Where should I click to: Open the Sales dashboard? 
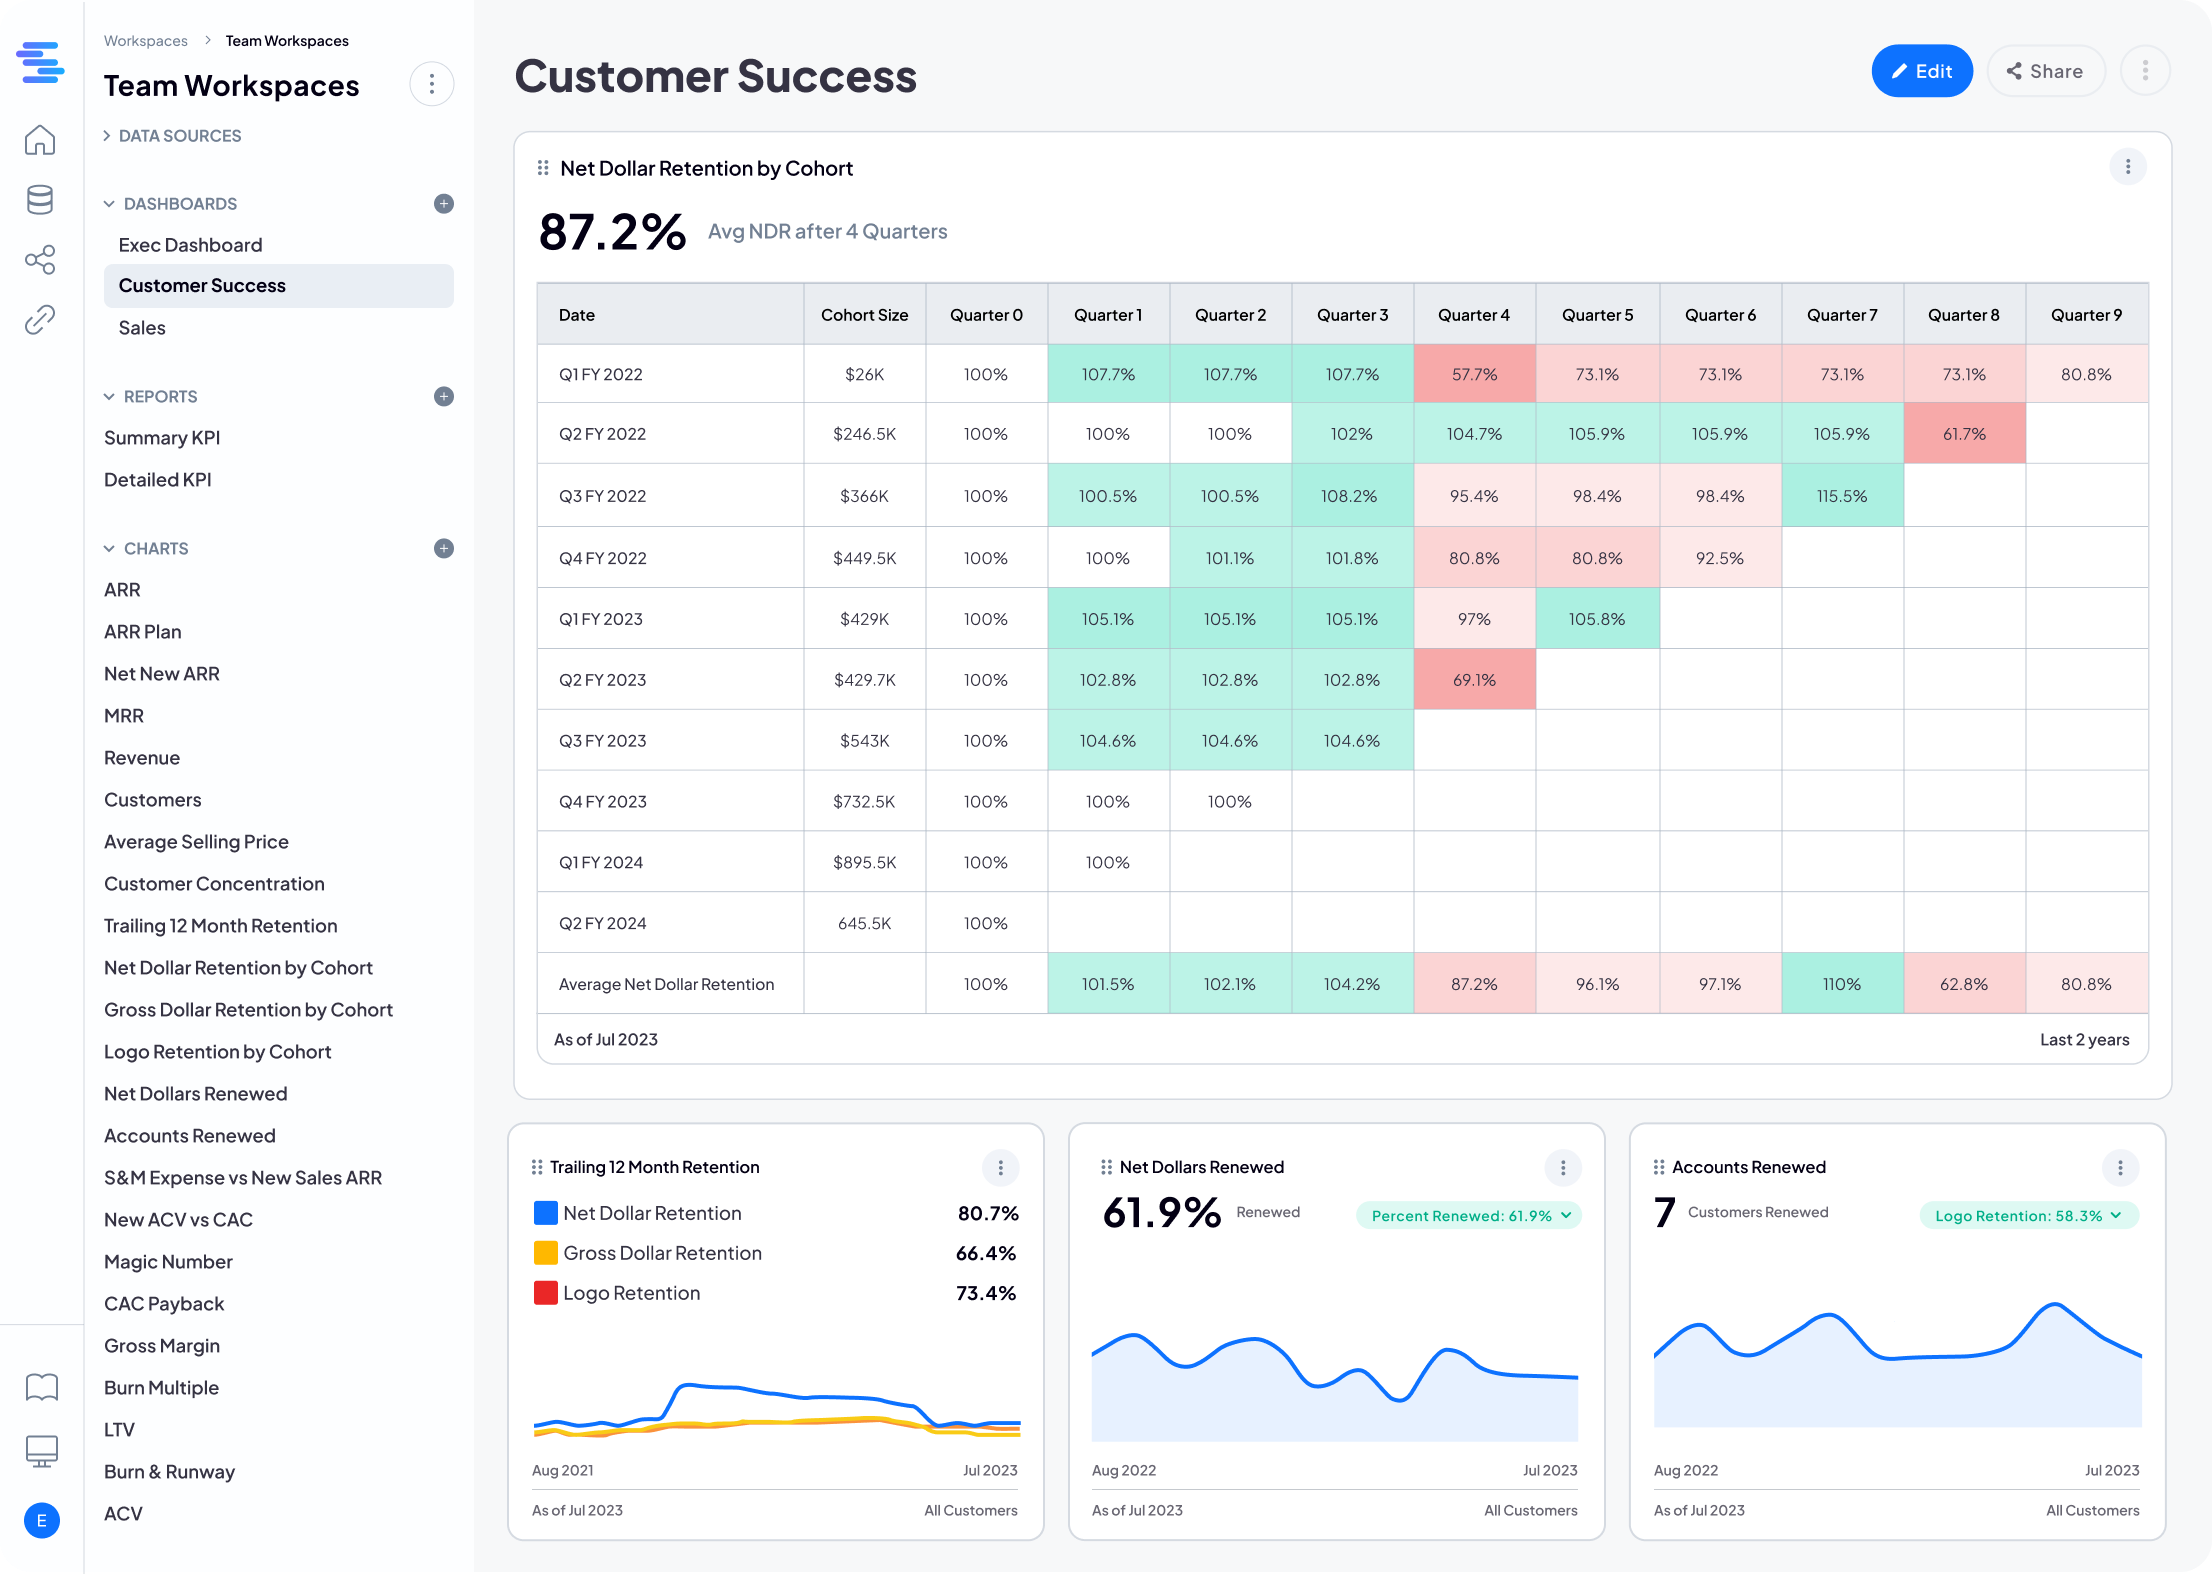pyautogui.click(x=142, y=327)
